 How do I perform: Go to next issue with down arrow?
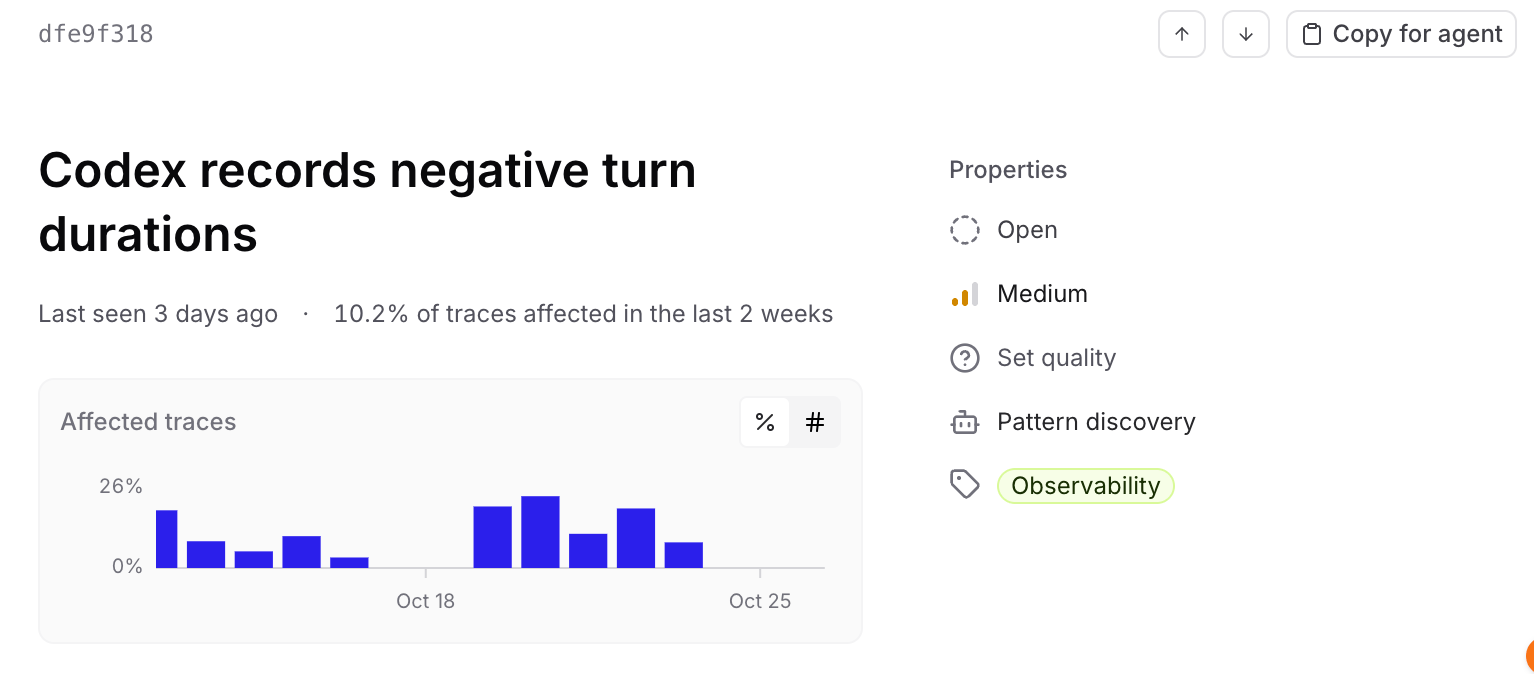[x=1246, y=34]
